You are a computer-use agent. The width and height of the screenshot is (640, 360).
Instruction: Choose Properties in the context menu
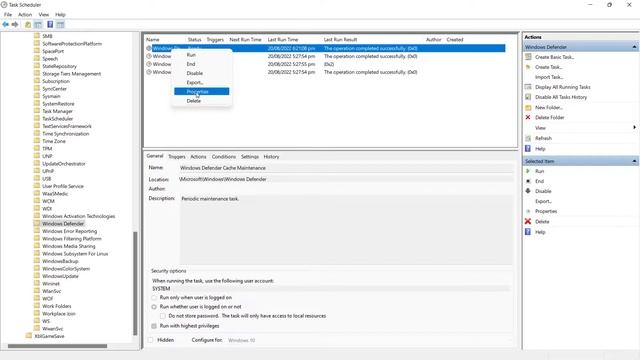(202, 91)
